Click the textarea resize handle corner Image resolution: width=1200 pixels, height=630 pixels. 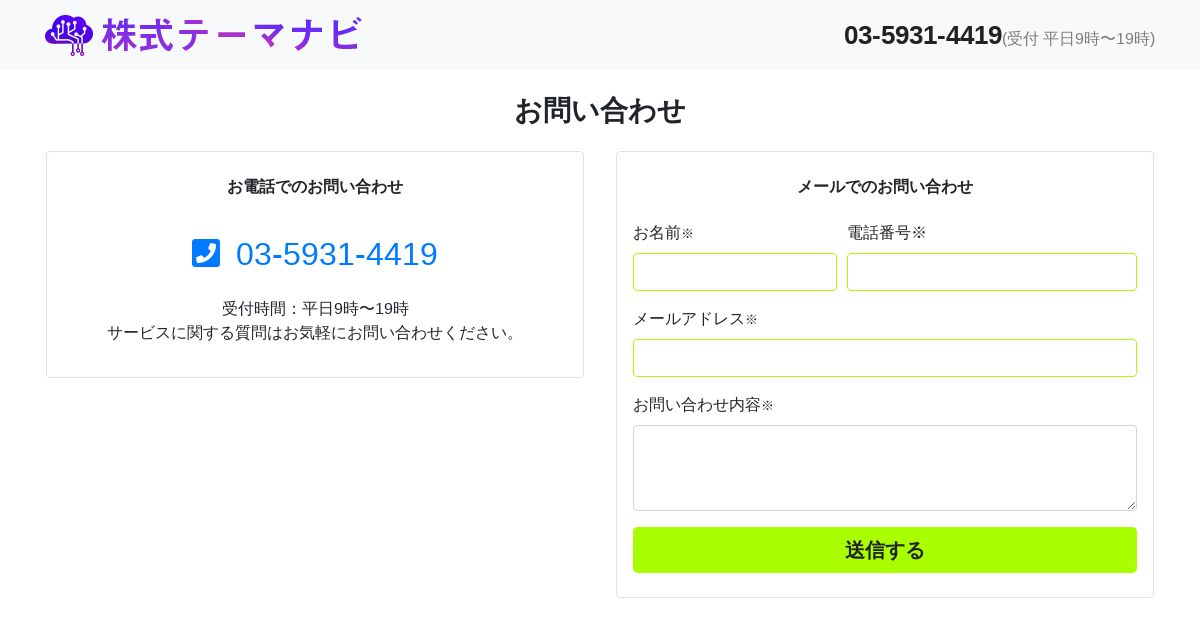pos(1131,505)
